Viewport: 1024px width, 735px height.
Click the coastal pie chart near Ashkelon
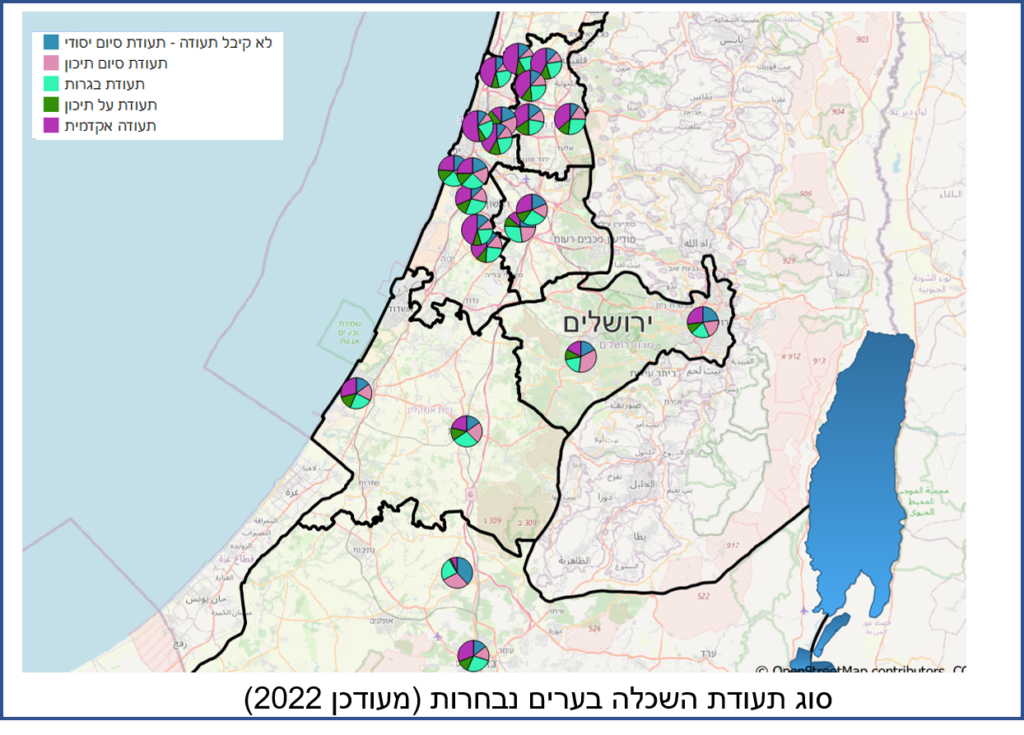[355, 393]
